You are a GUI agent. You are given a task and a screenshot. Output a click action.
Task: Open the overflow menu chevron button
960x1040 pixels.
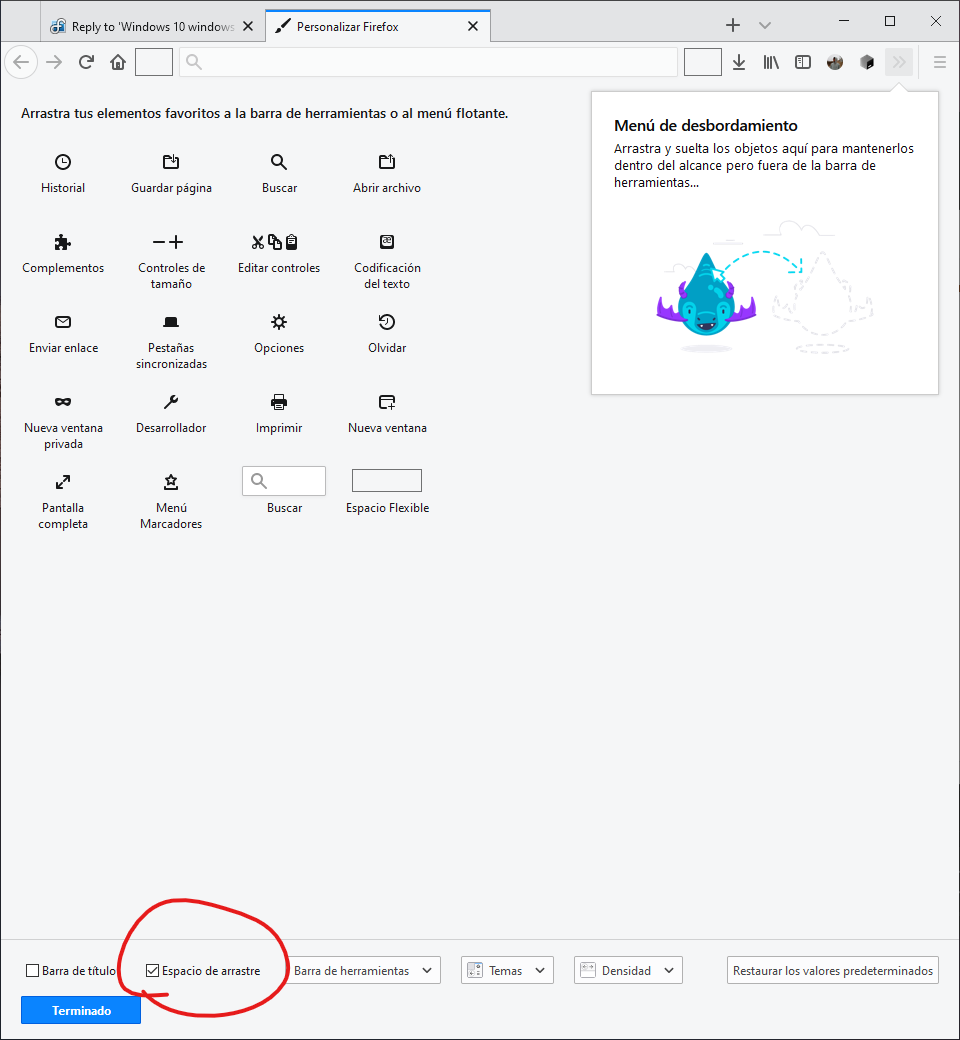pyautogui.click(x=899, y=62)
